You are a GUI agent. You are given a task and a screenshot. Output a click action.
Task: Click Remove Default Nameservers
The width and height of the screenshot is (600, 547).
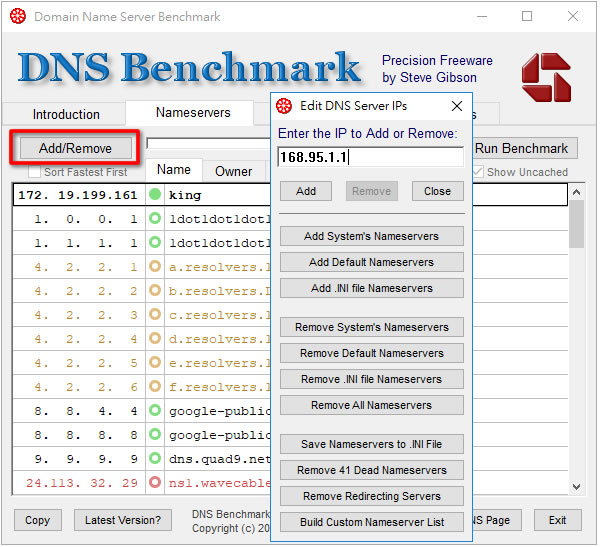[x=372, y=353]
